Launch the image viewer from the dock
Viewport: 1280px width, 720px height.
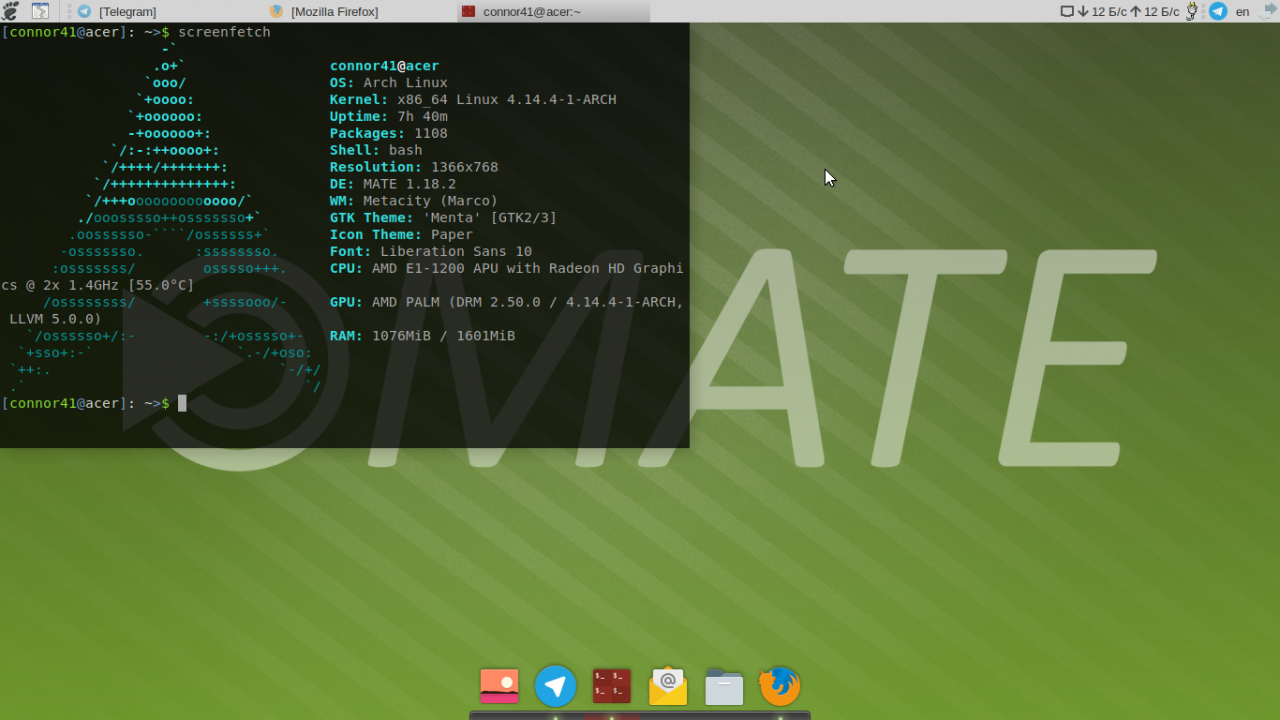pyautogui.click(x=499, y=686)
